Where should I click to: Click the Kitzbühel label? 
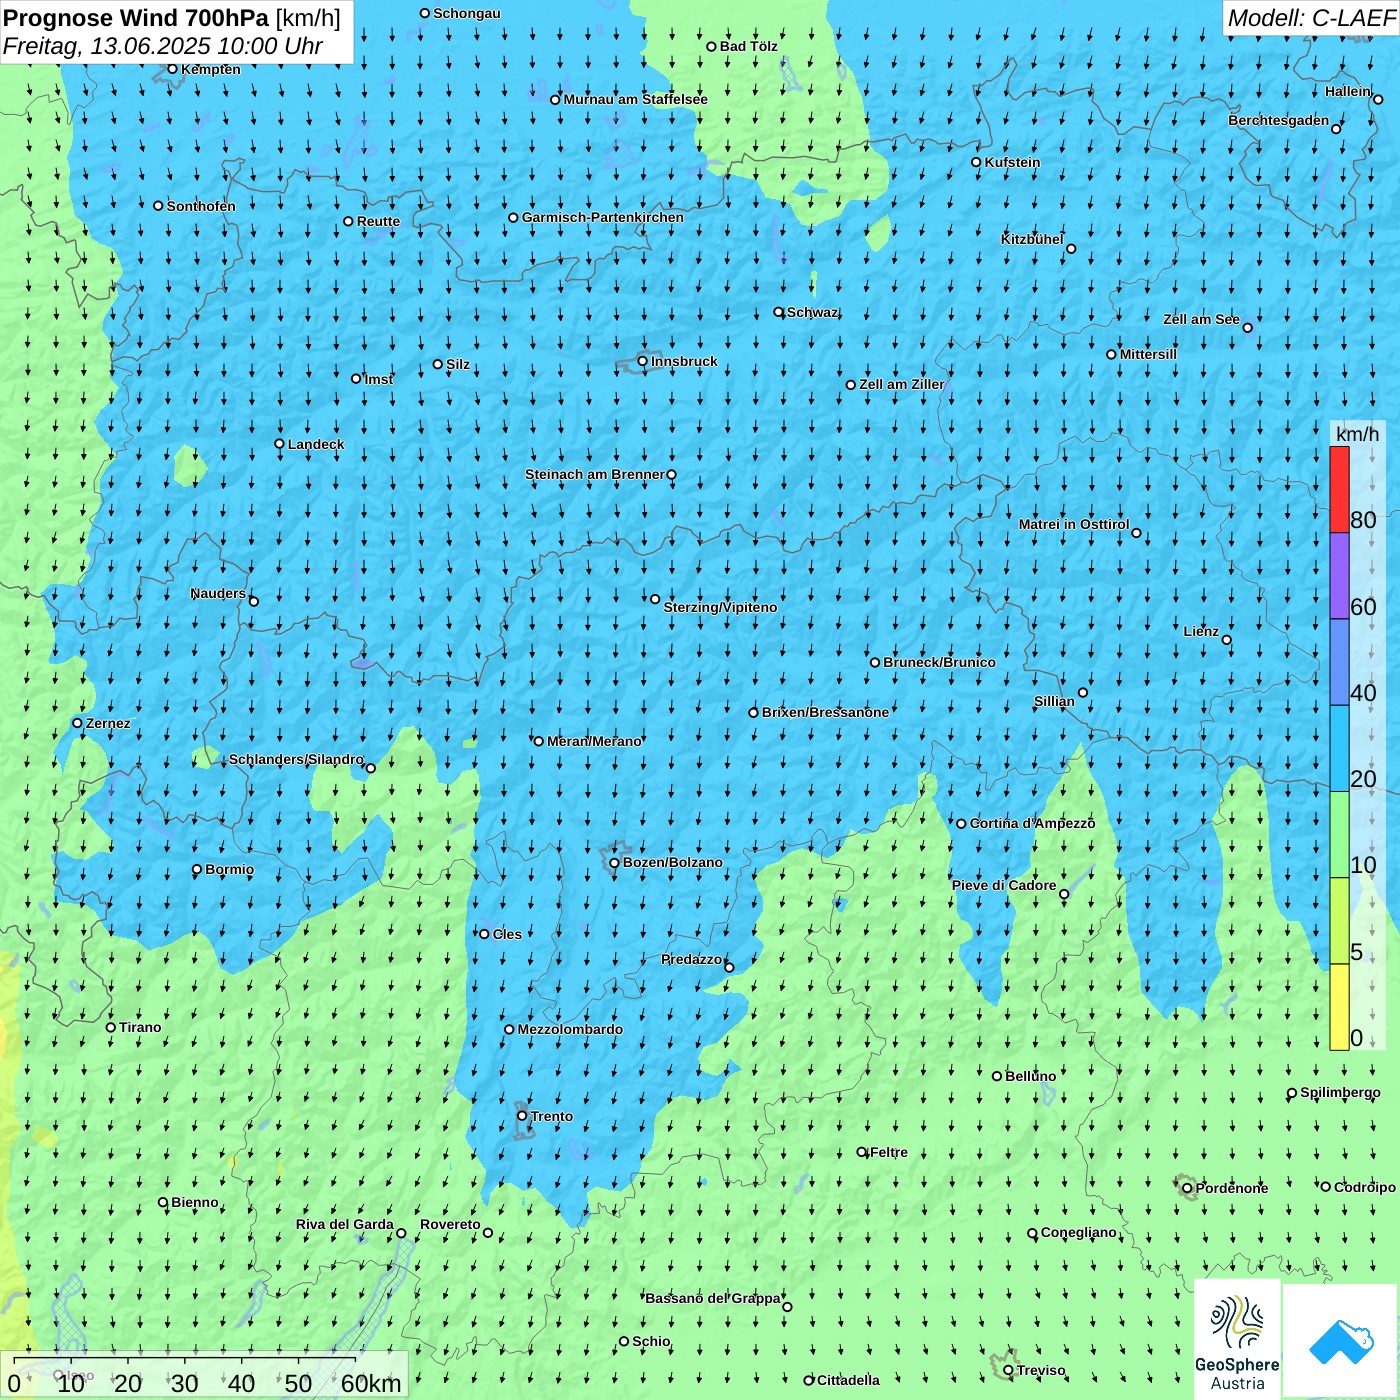tap(1032, 239)
